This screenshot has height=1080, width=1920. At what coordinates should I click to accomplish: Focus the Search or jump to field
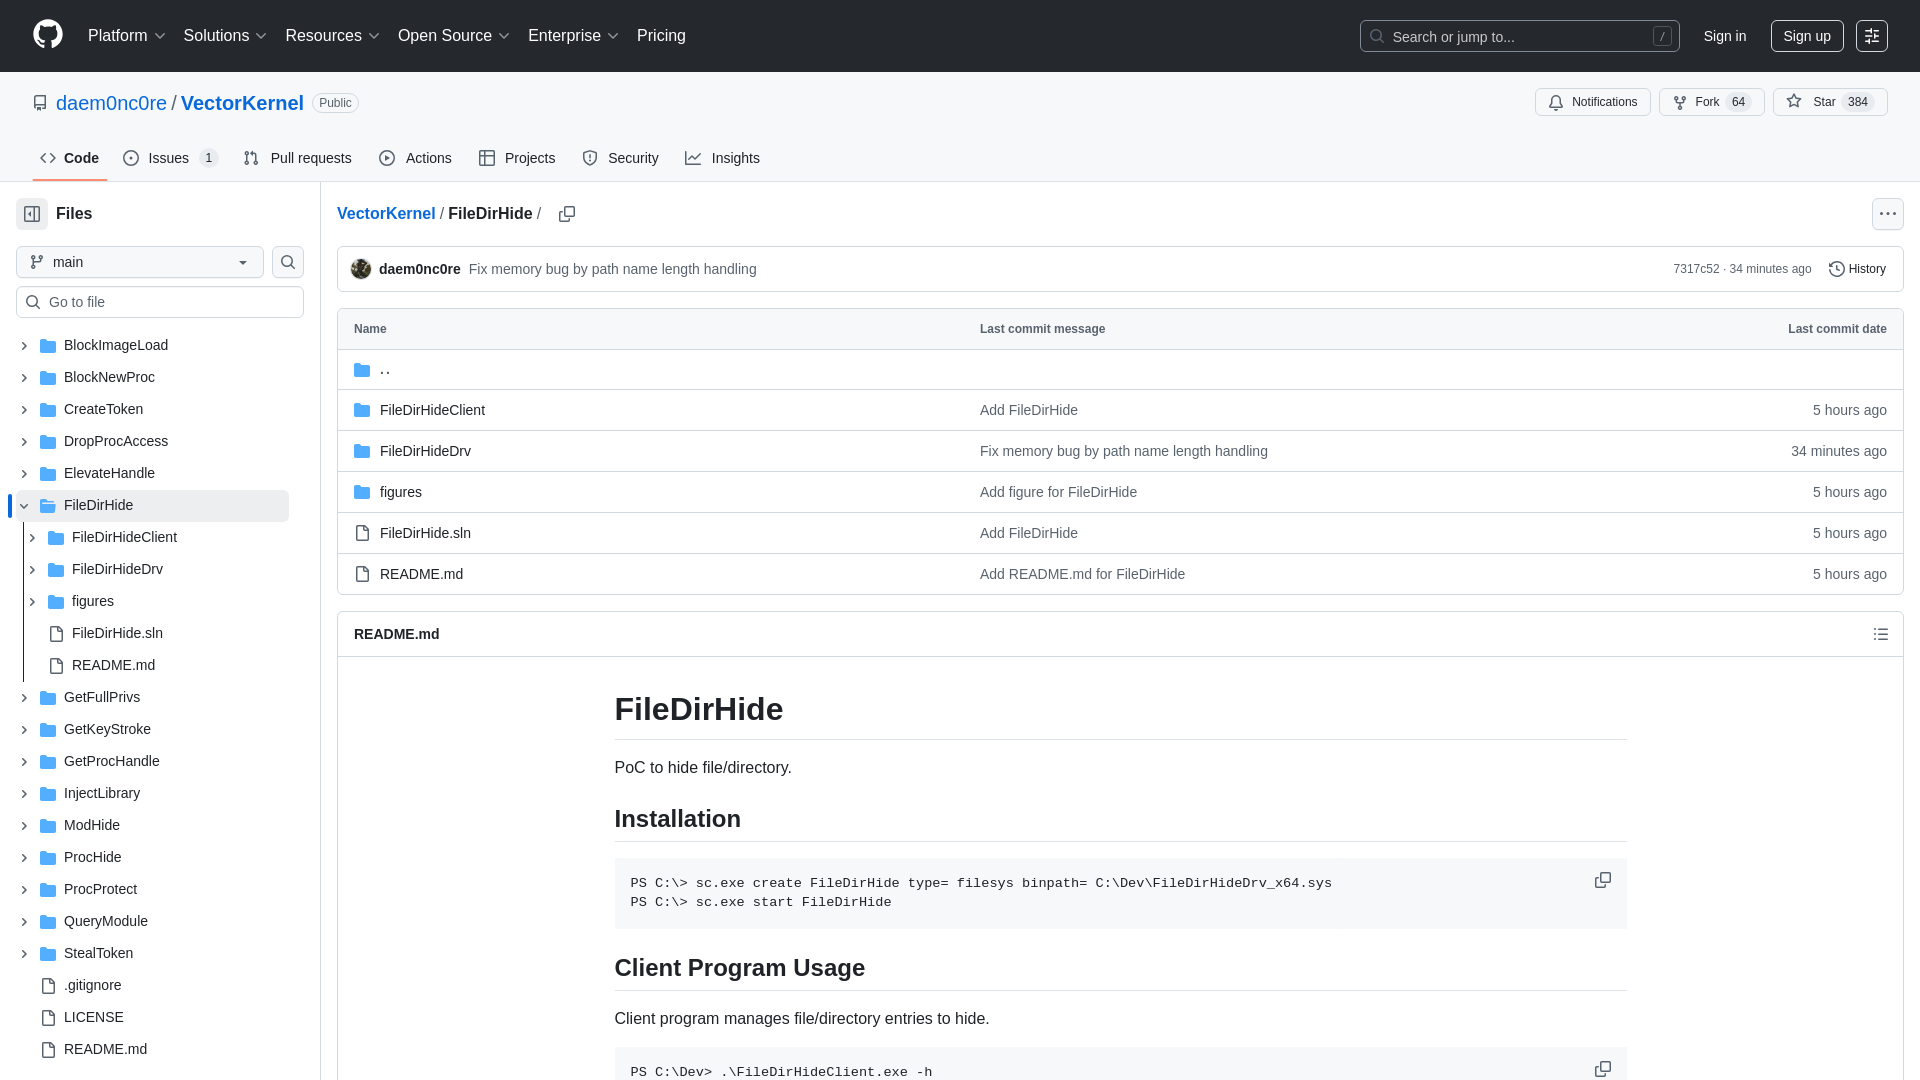(x=1519, y=36)
